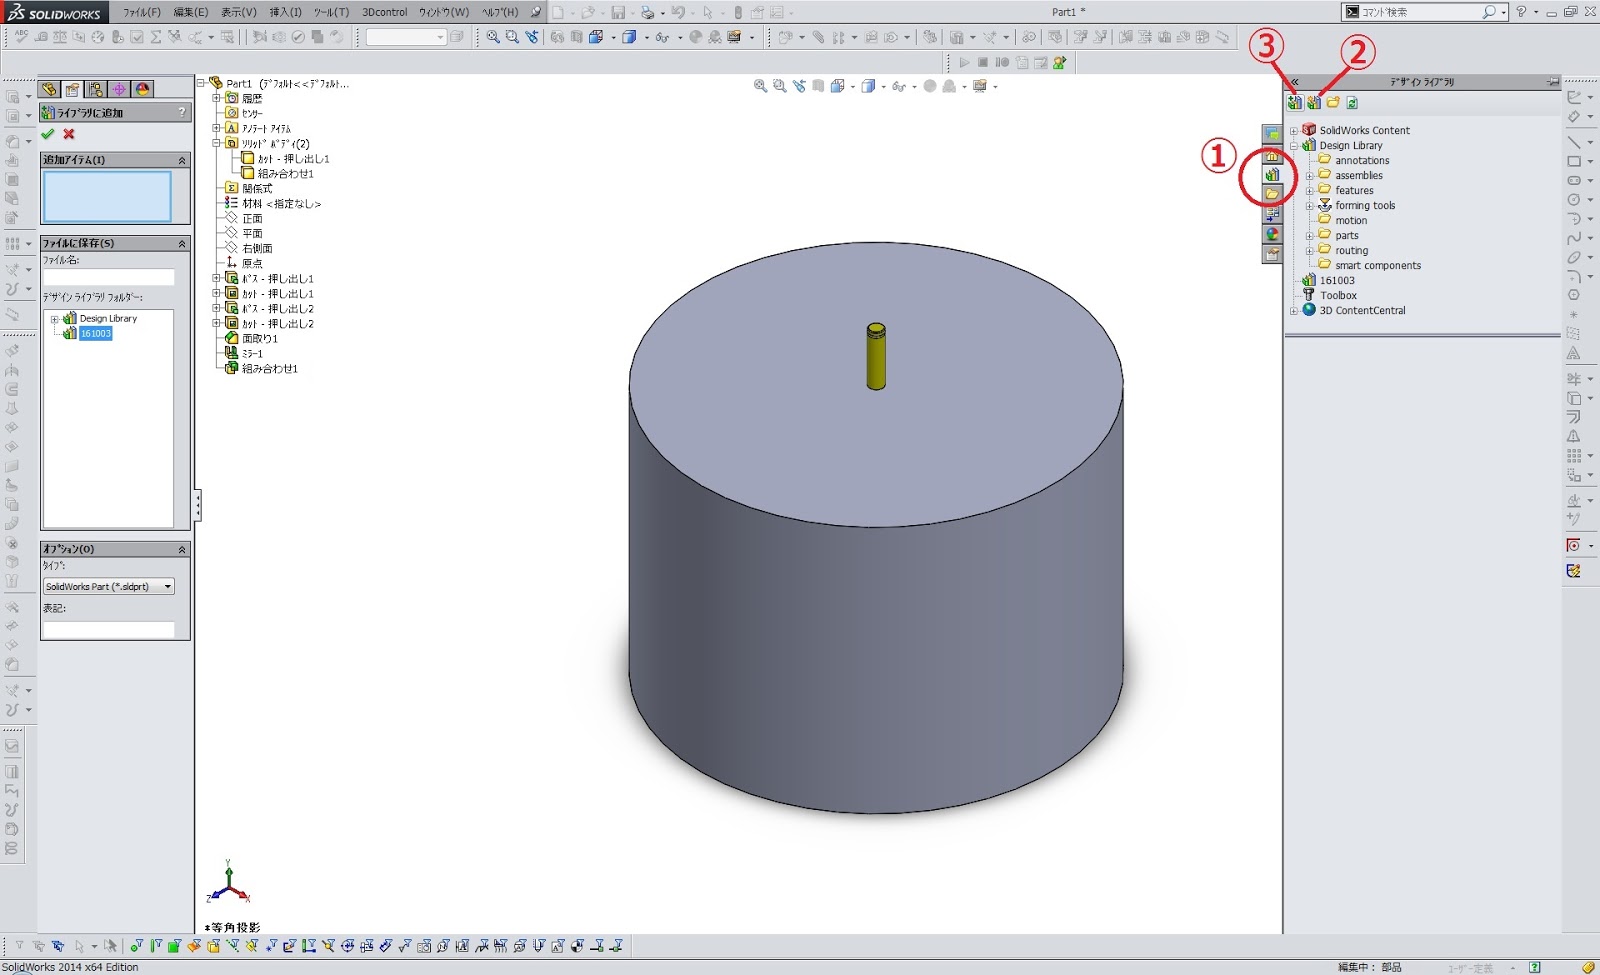Click the Save icon in top toolbar

[618, 12]
